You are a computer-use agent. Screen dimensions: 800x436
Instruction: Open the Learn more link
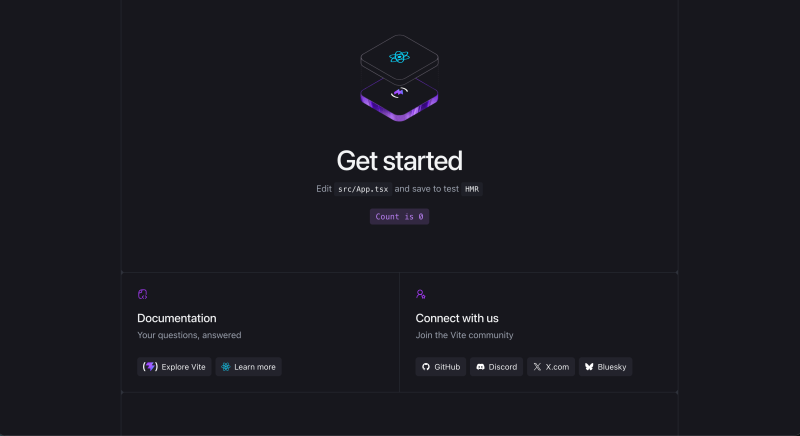coord(248,367)
